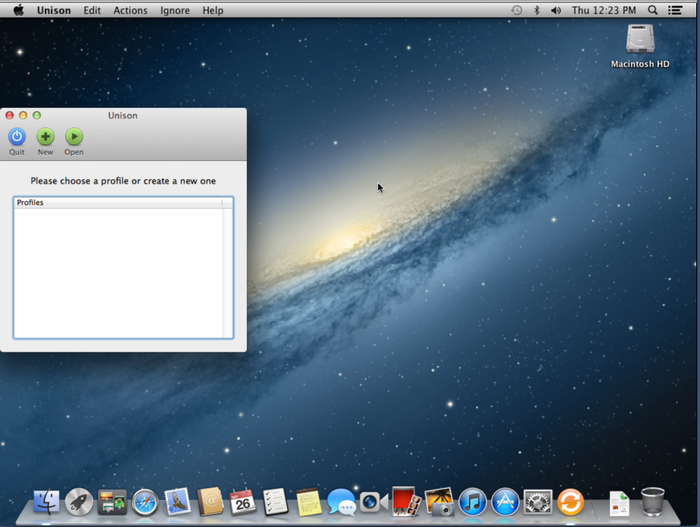Create a new profile with New button
The width and height of the screenshot is (700, 527).
point(45,137)
